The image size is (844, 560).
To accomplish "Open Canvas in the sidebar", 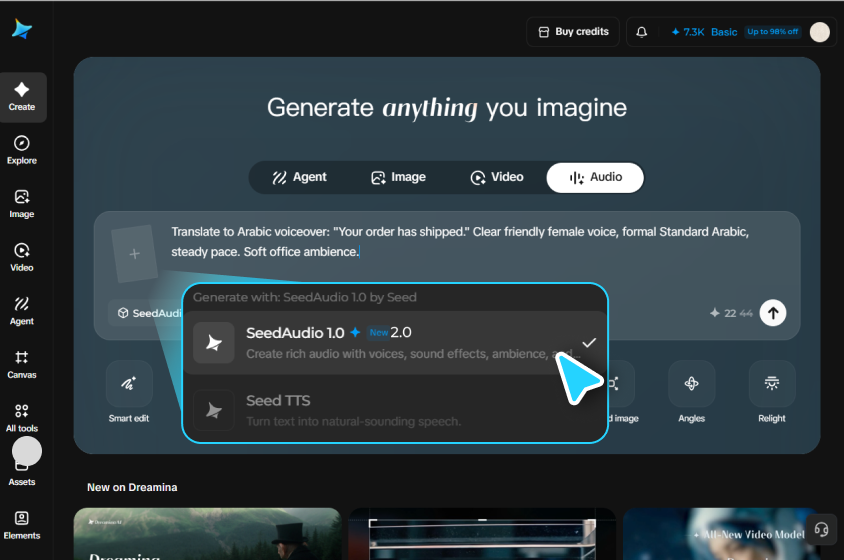I will pos(22,365).
